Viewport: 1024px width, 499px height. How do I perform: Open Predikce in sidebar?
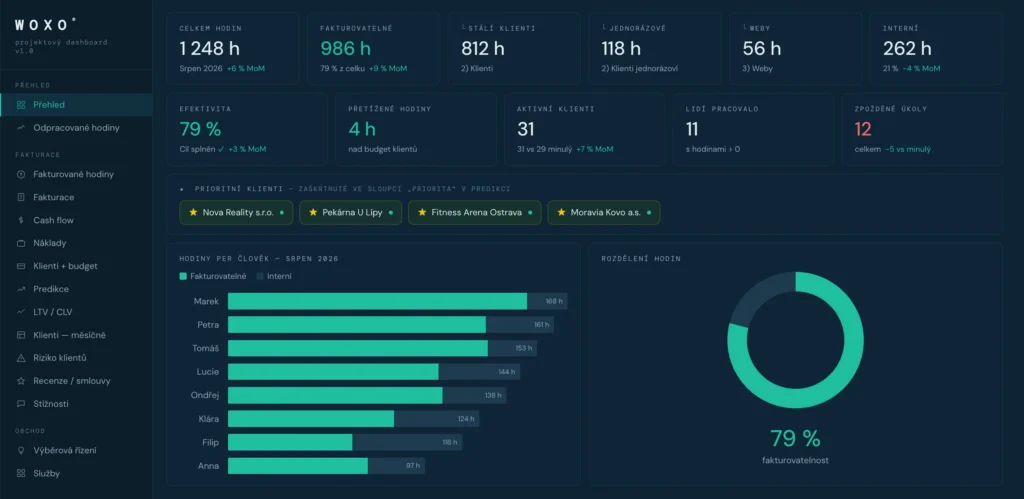coord(76,289)
